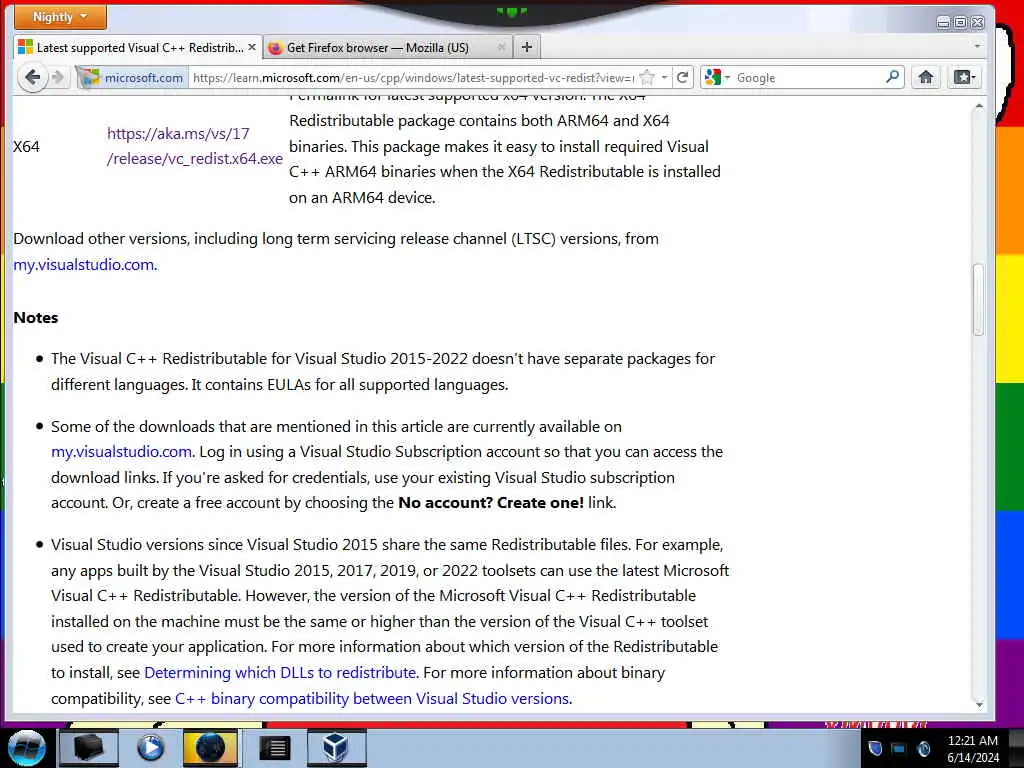Open the list-all-tabs dropdown arrow

tap(977, 47)
